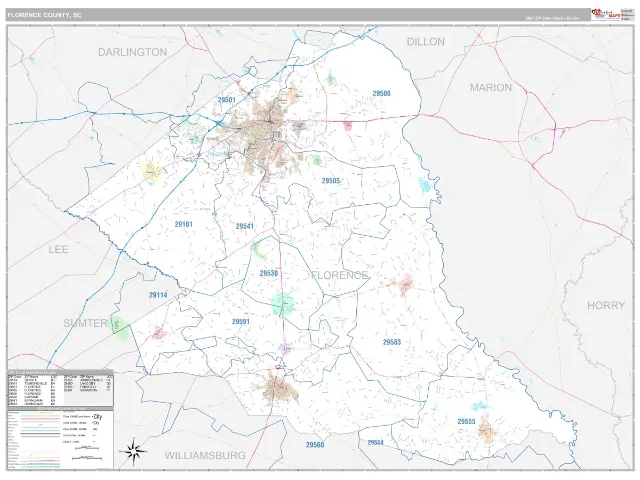This screenshot has width=640, height=480.
Task: Click the ZIP code index table
Action: 60,390
